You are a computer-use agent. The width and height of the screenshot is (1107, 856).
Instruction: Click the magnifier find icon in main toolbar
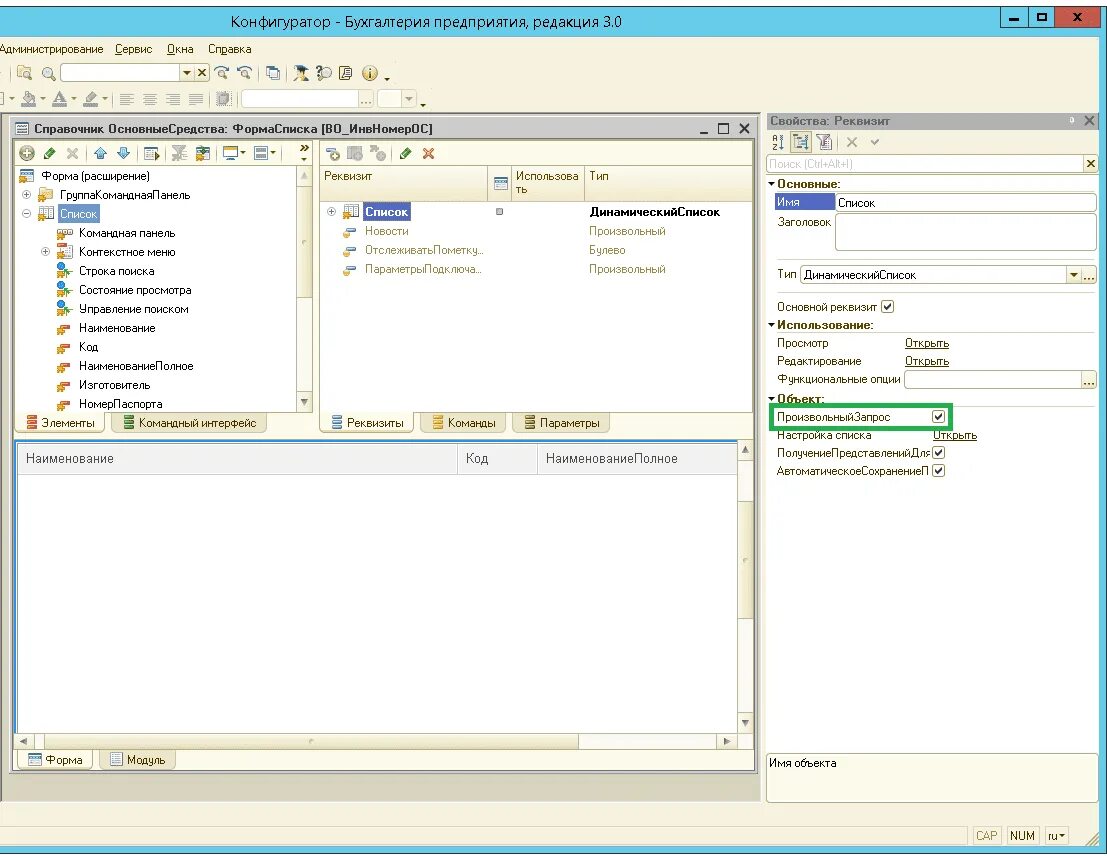[48, 73]
